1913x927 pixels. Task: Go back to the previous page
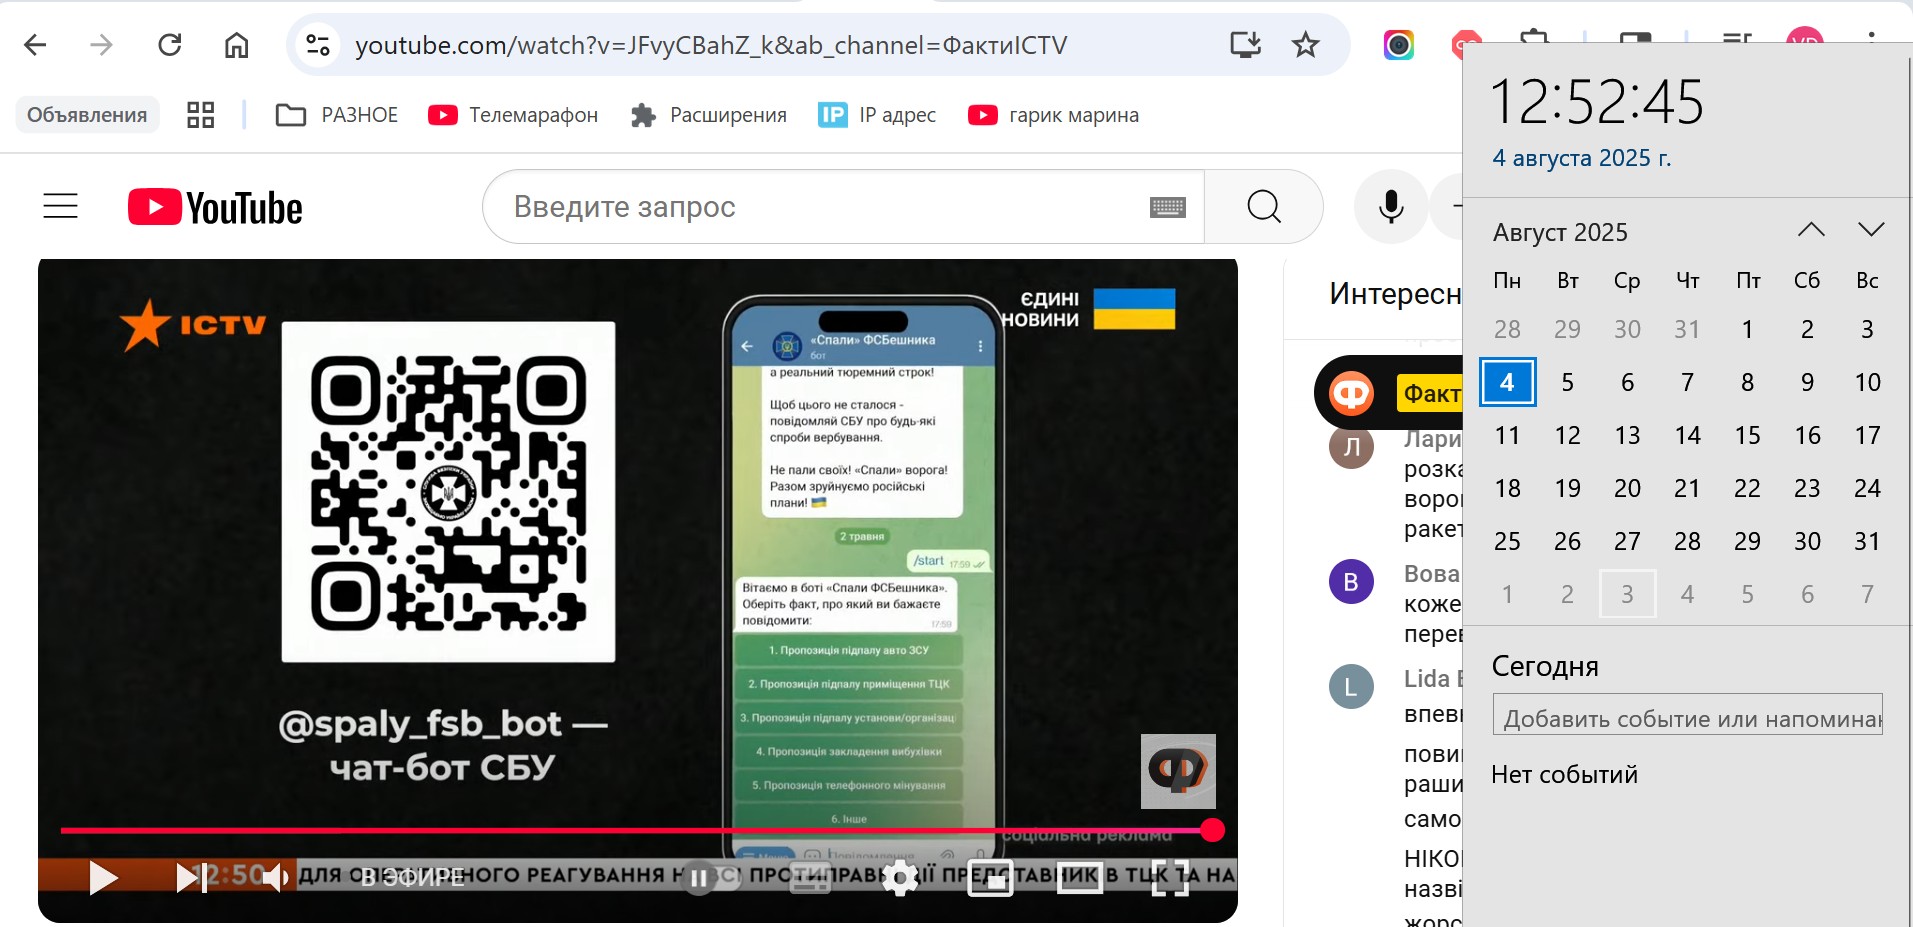point(35,45)
